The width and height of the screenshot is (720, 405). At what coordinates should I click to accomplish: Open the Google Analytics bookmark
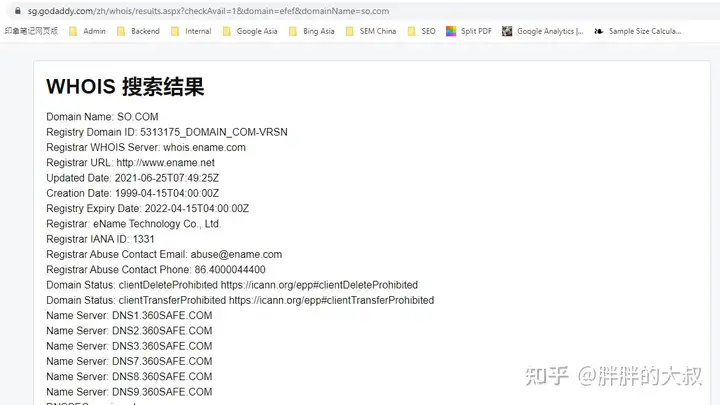[x=543, y=31]
